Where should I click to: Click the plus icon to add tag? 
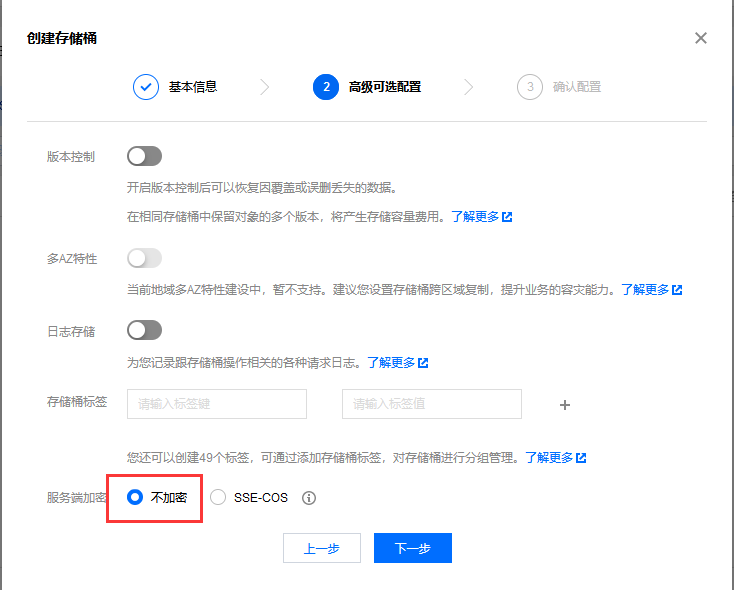coord(564,405)
